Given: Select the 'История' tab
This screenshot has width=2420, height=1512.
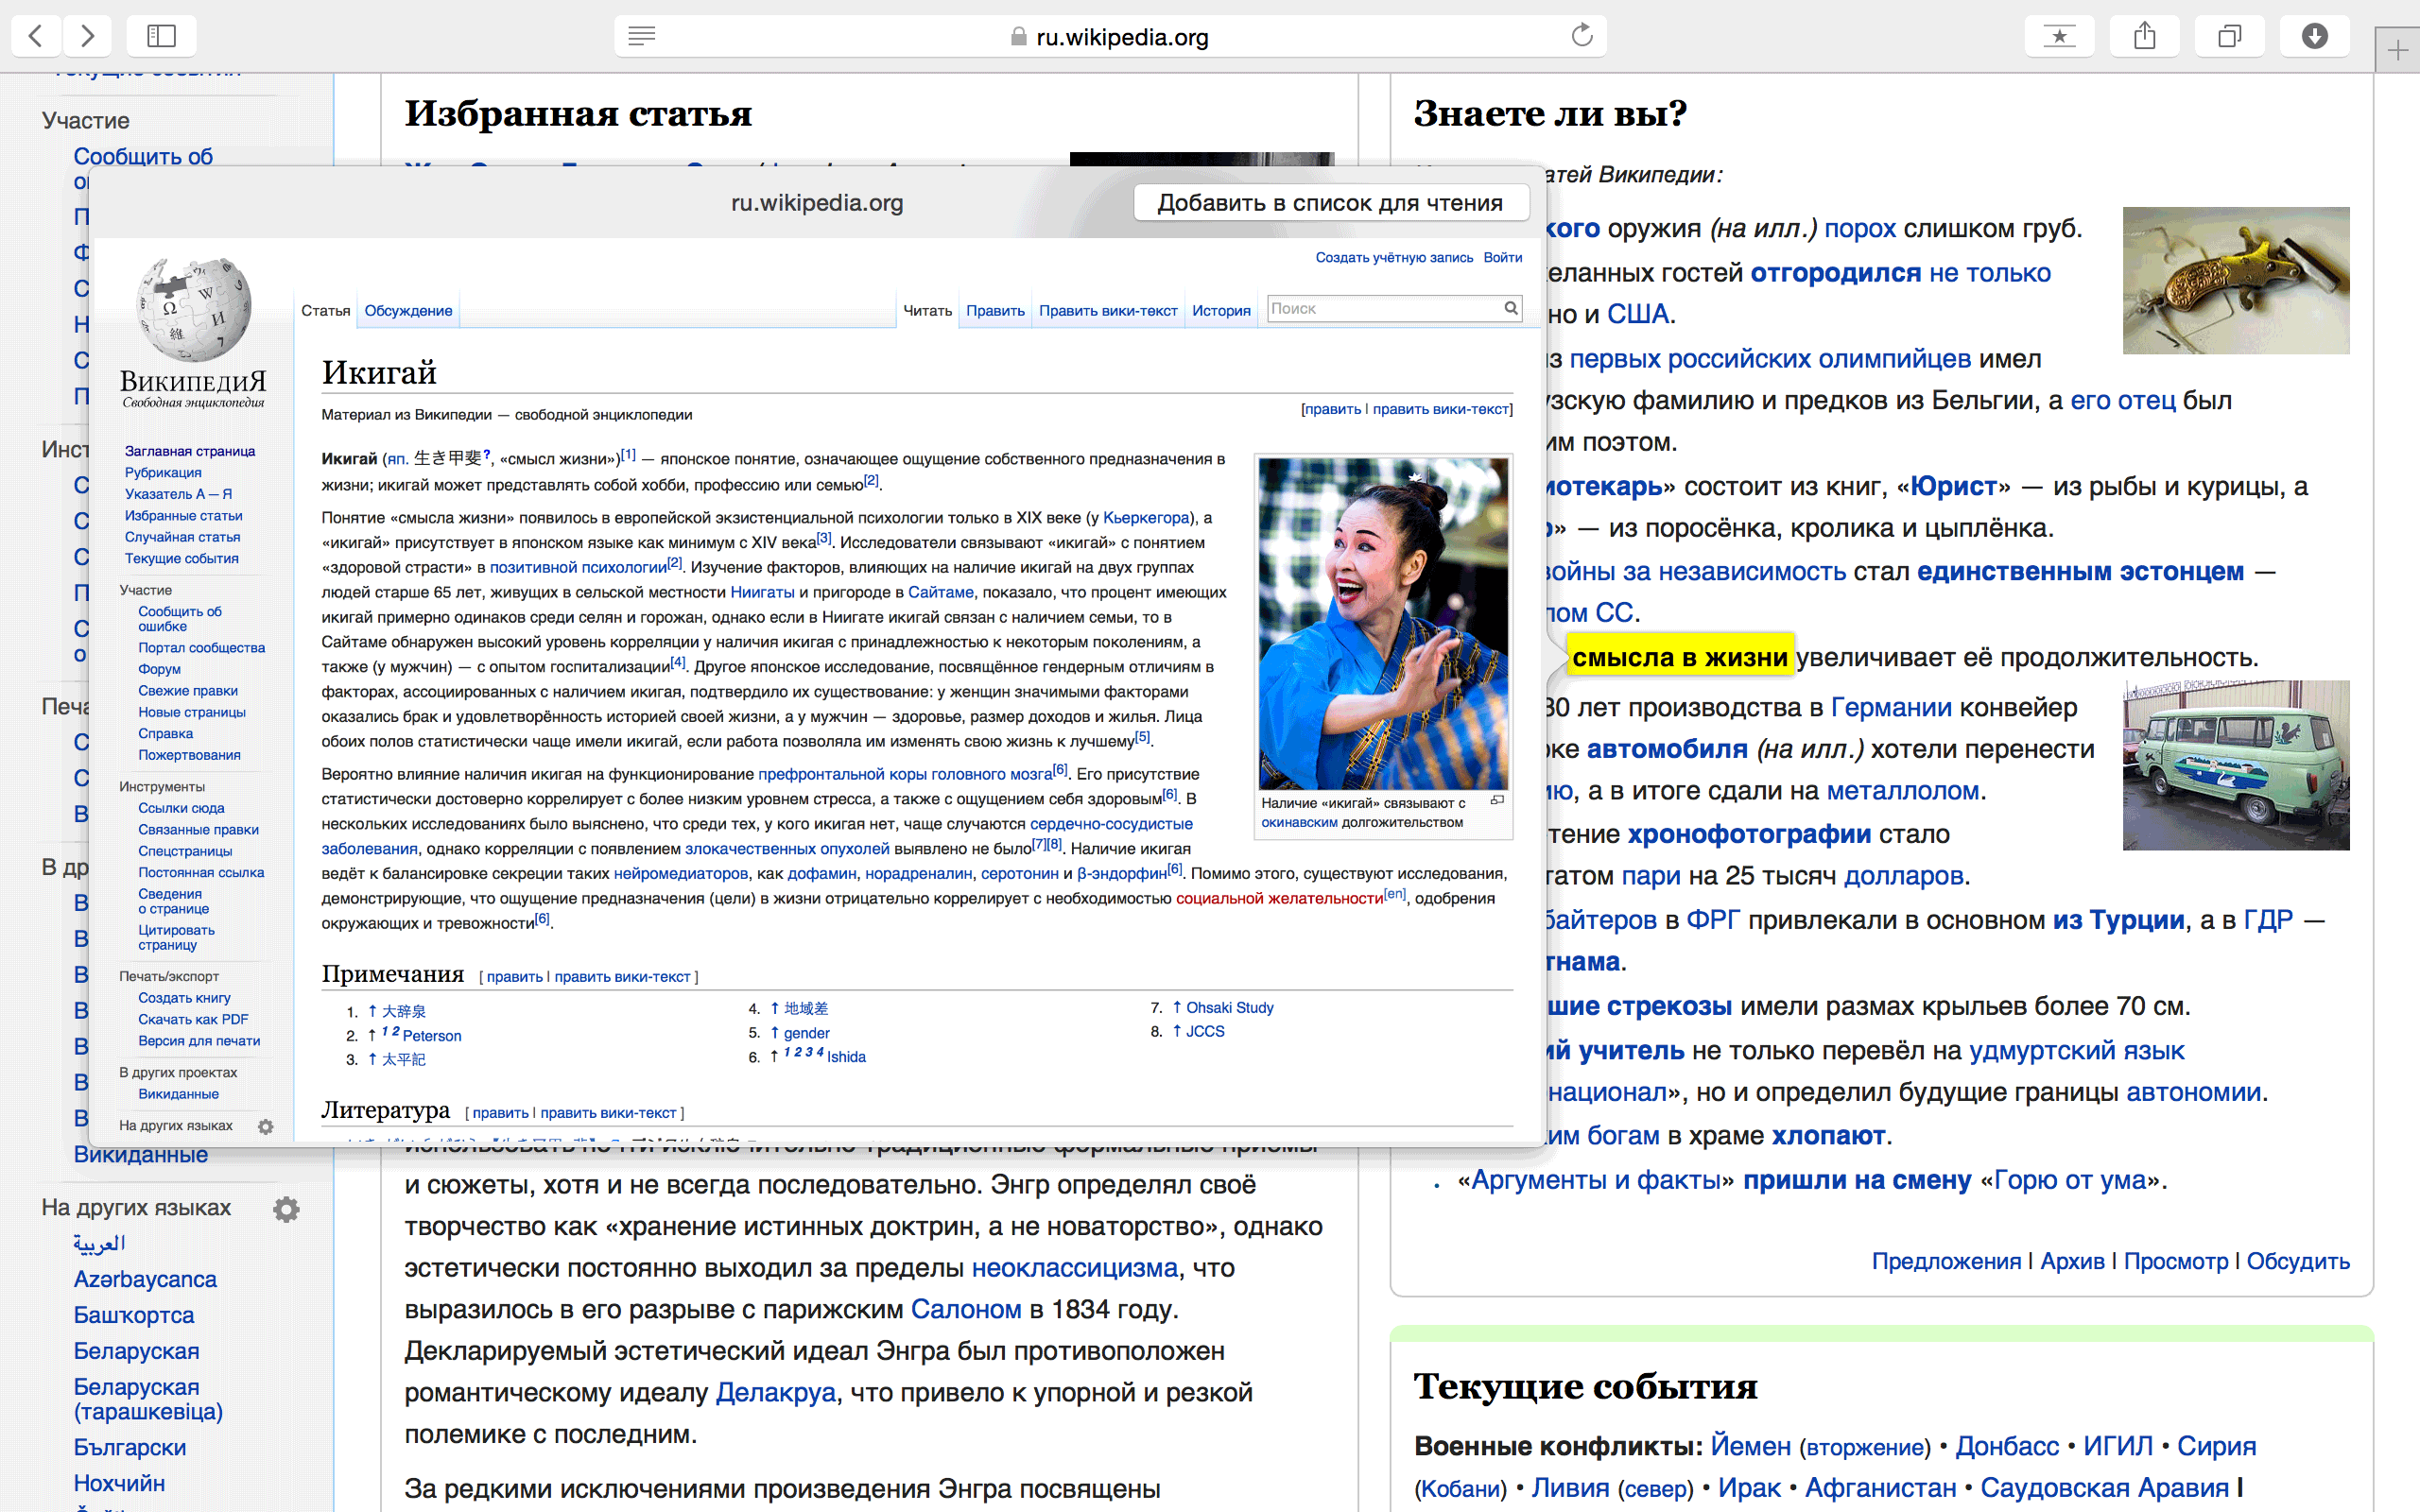Looking at the screenshot, I should point(1221,311).
